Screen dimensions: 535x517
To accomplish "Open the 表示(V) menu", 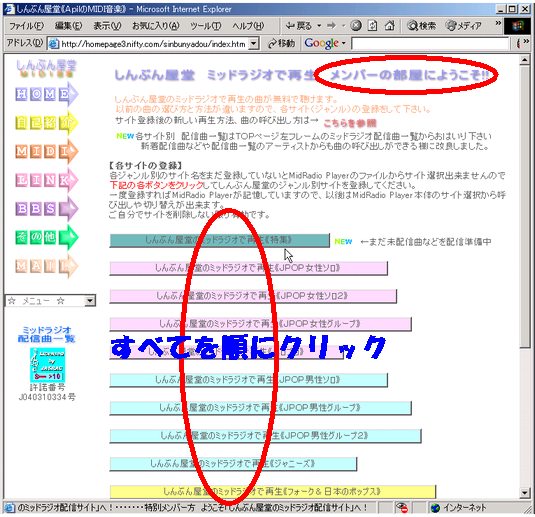I will point(107,26).
